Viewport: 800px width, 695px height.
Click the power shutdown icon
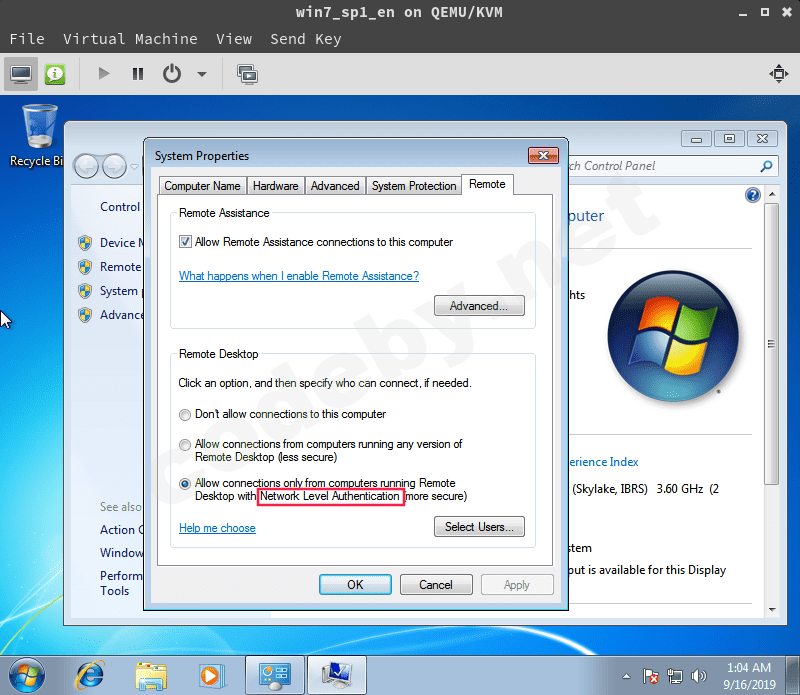tap(172, 74)
